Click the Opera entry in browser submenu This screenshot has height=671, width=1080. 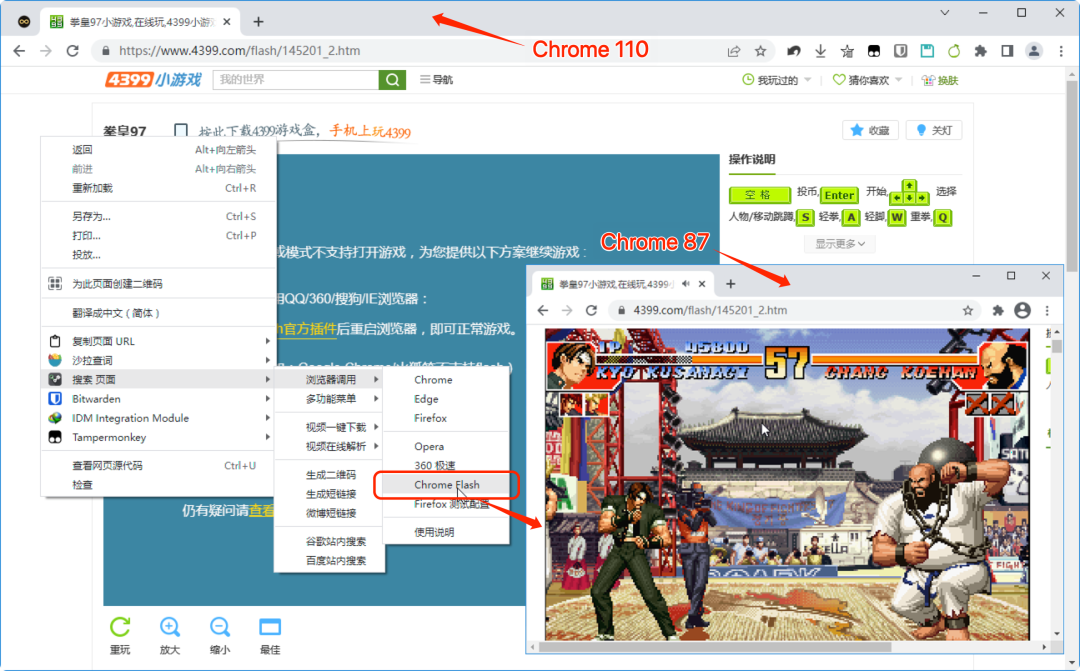click(446, 446)
